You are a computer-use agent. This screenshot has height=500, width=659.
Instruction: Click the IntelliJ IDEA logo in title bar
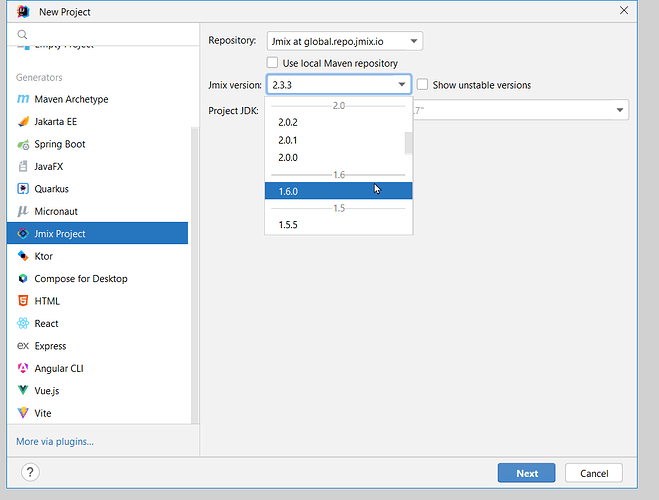tap(23, 12)
